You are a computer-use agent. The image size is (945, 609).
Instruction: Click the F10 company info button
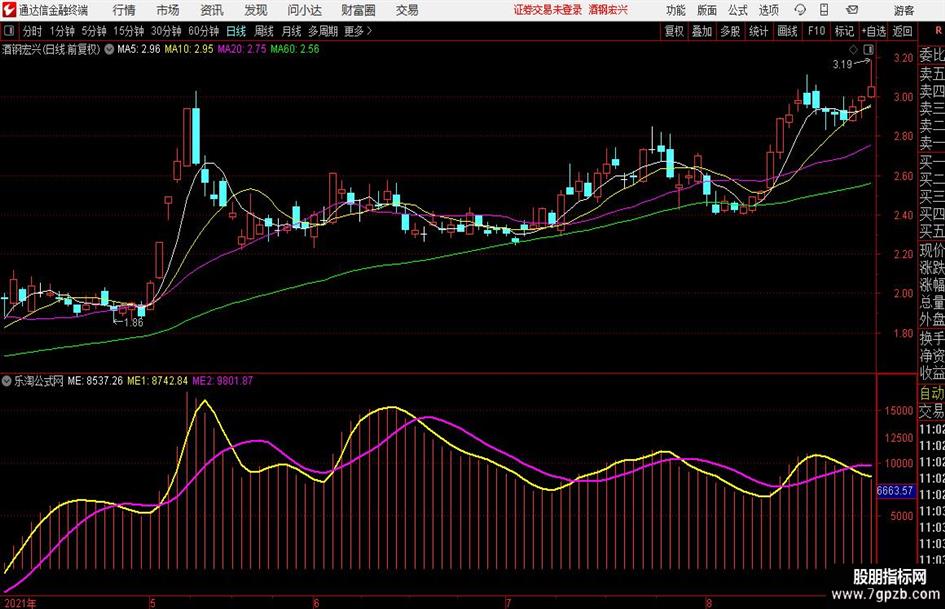(x=816, y=31)
